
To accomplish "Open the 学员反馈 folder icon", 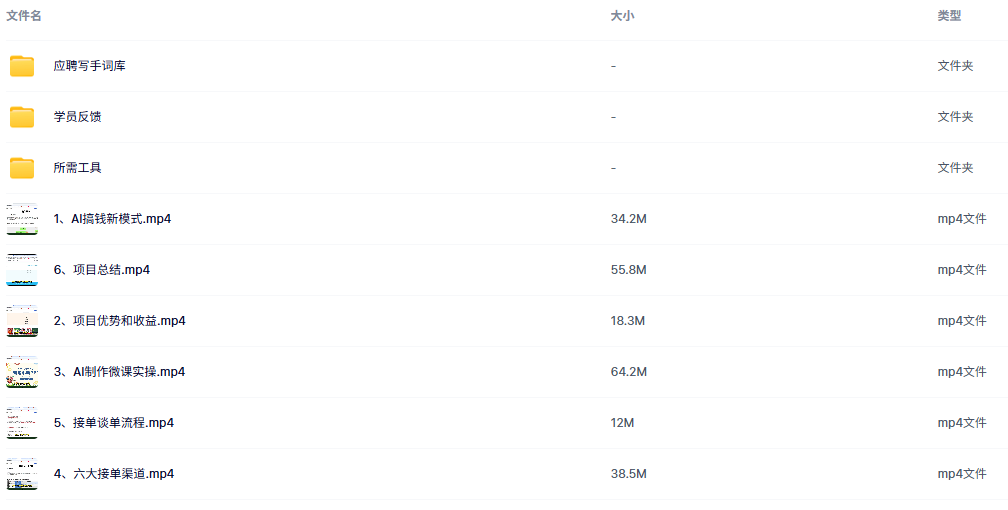I will pyautogui.click(x=22, y=117).
